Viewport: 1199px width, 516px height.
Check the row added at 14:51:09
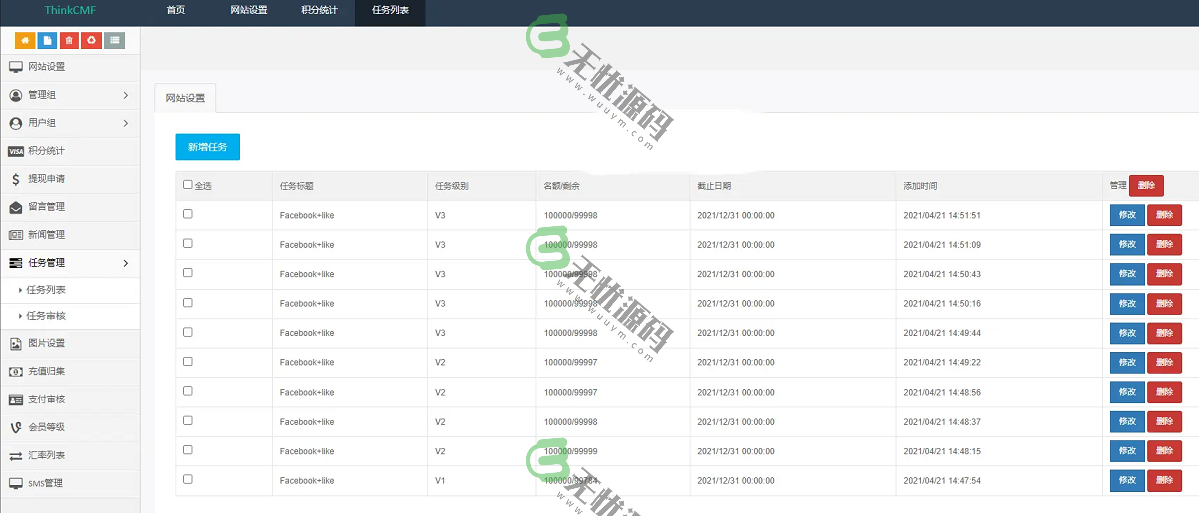click(188, 243)
